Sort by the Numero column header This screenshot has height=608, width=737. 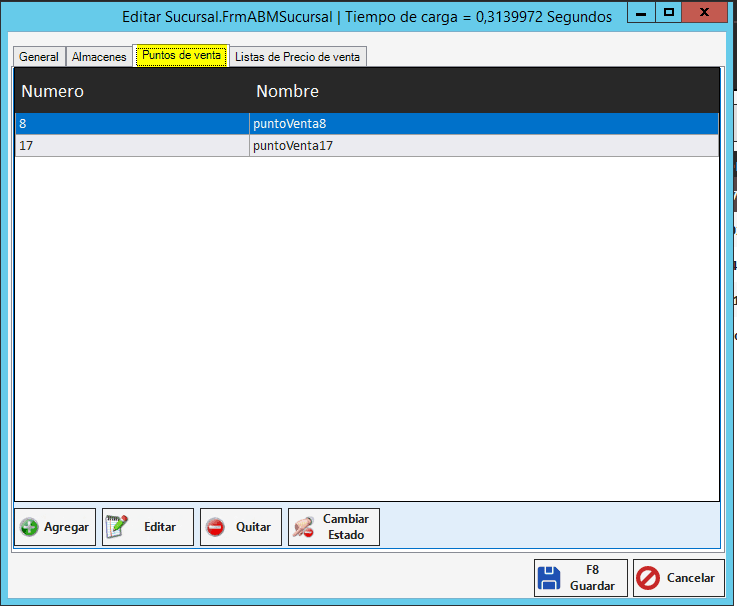[x=53, y=91]
